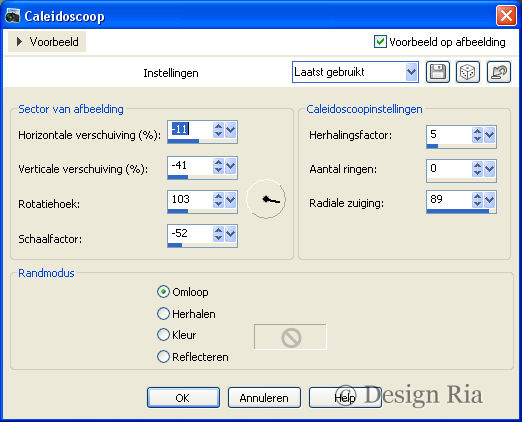Click the Horizontale verschuiving slider bar
The height and width of the screenshot is (422, 522).
pyautogui.click(x=202, y=141)
